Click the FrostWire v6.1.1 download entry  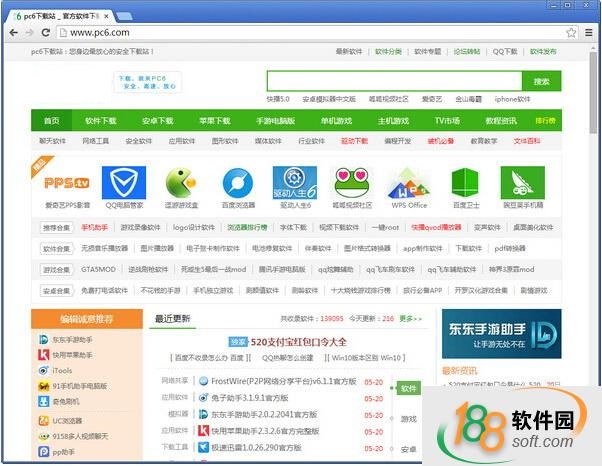(x=283, y=381)
